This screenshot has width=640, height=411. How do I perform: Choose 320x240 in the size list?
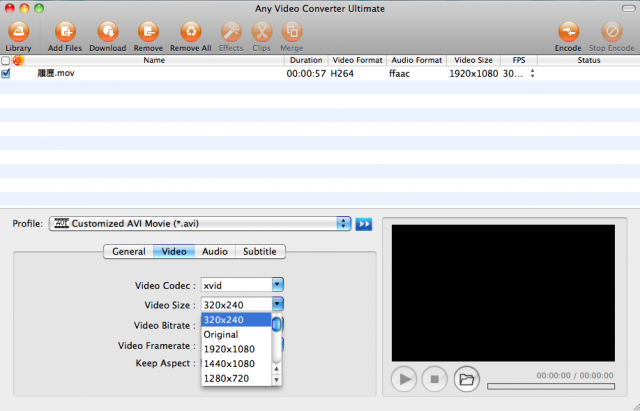point(236,320)
